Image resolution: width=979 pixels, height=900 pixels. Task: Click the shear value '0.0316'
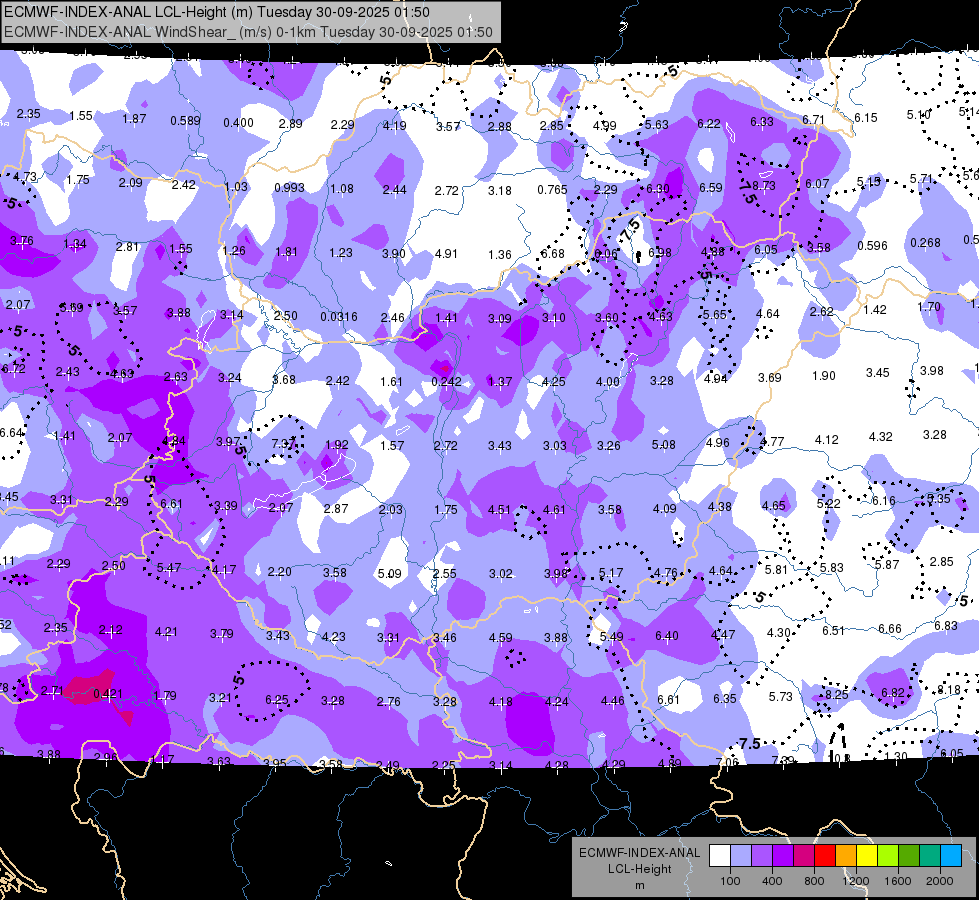click(x=339, y=317)
